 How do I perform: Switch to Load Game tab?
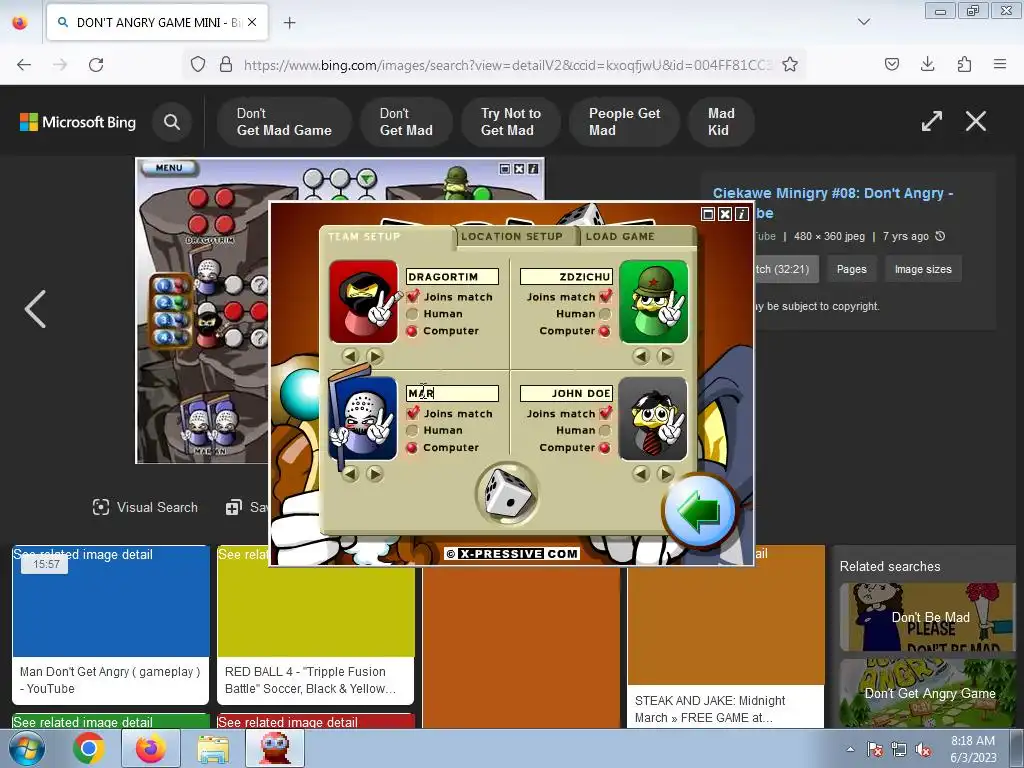pyautogui.click(x=620, y=236)
